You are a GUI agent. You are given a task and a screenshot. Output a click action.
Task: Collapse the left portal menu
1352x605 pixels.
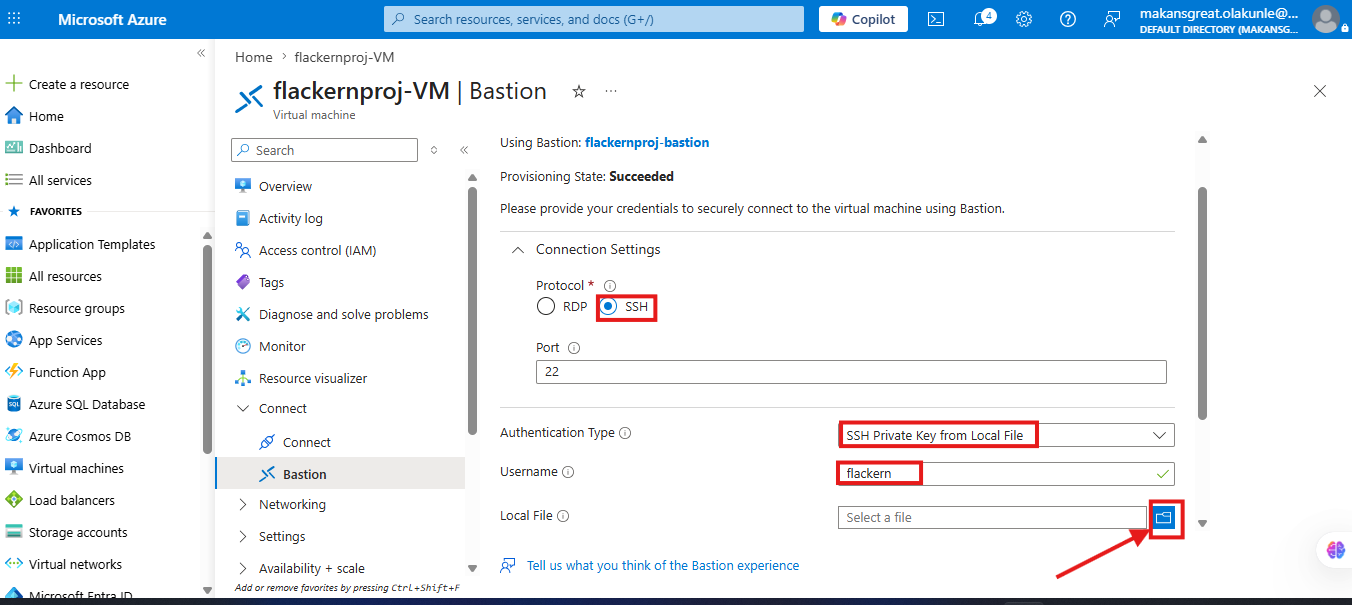pyautogui.click(x=201, y=53)
